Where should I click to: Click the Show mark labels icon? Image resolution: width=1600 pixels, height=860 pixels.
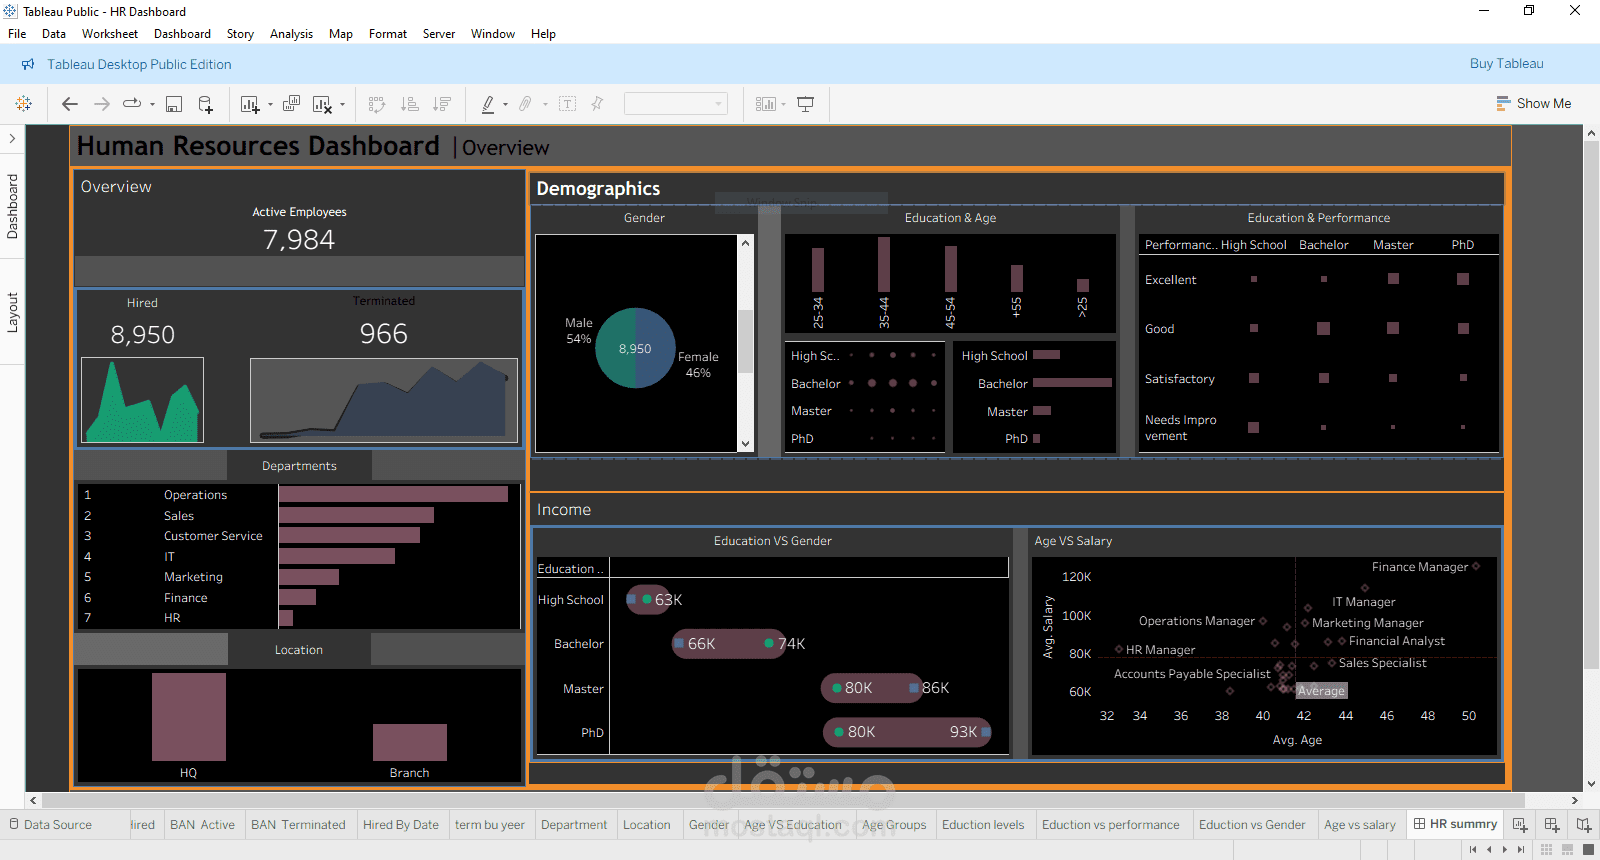click(567, 104)
